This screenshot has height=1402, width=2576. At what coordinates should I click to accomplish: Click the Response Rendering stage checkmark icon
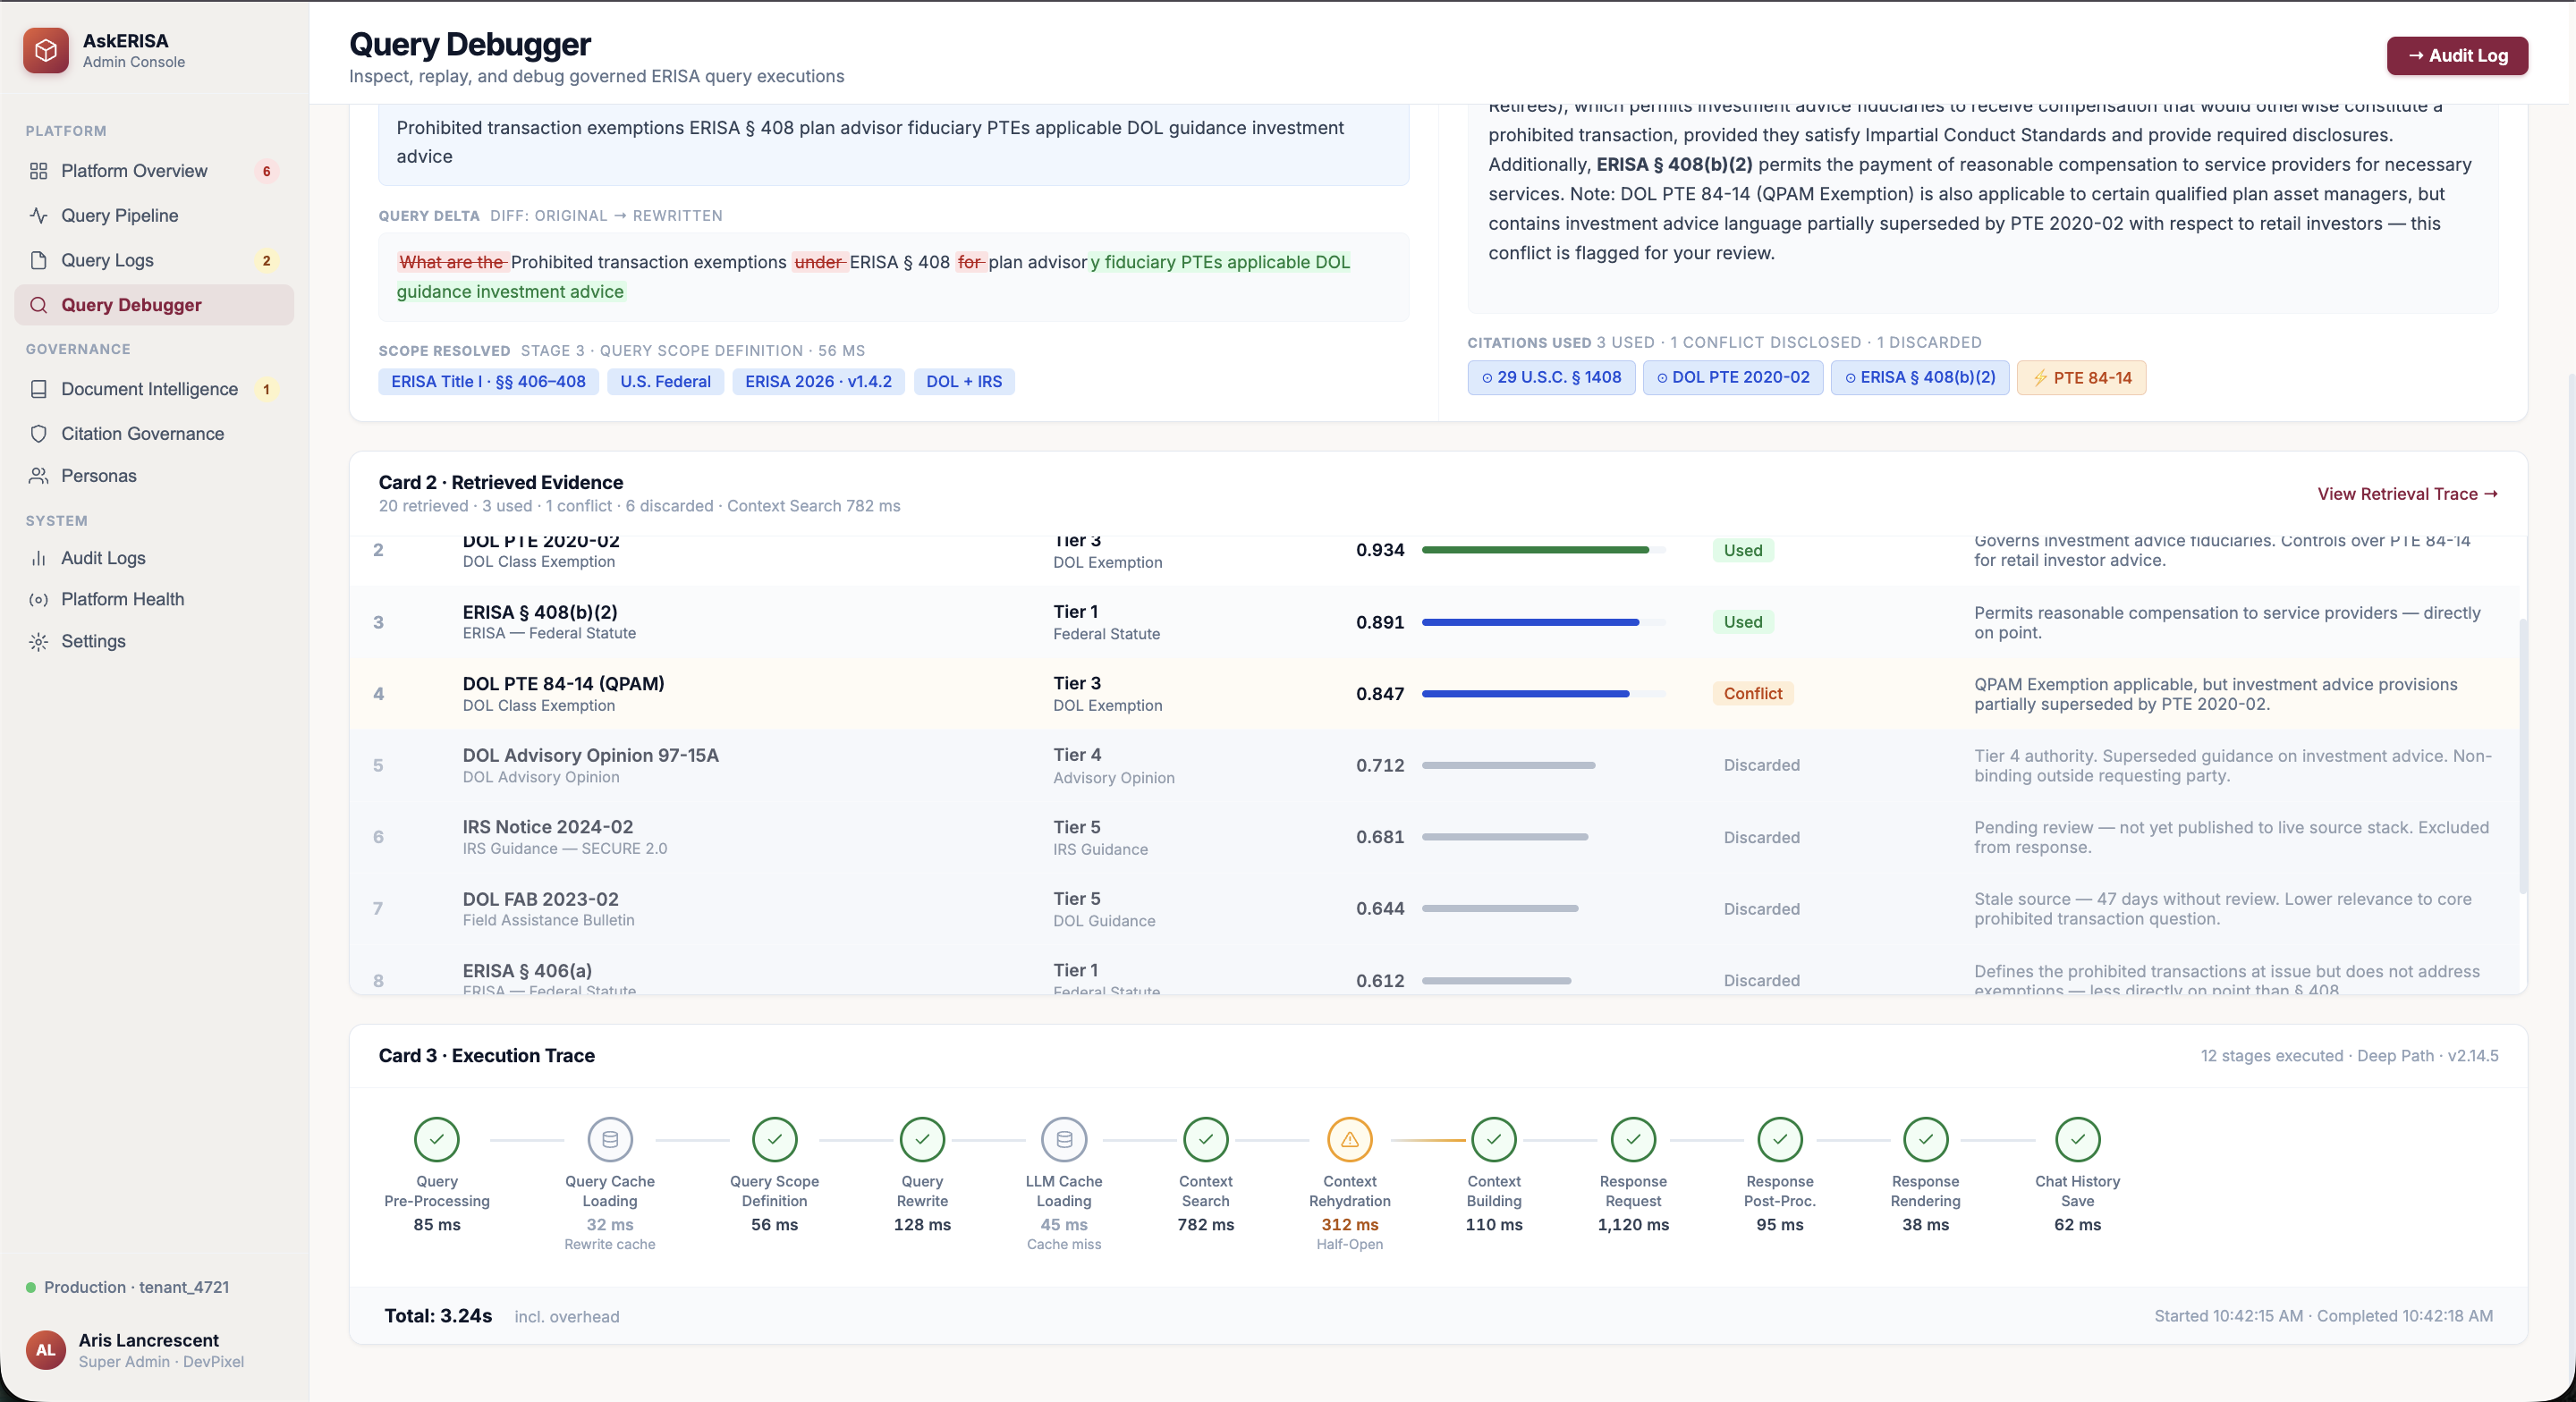click(x=1925, y=1139)
